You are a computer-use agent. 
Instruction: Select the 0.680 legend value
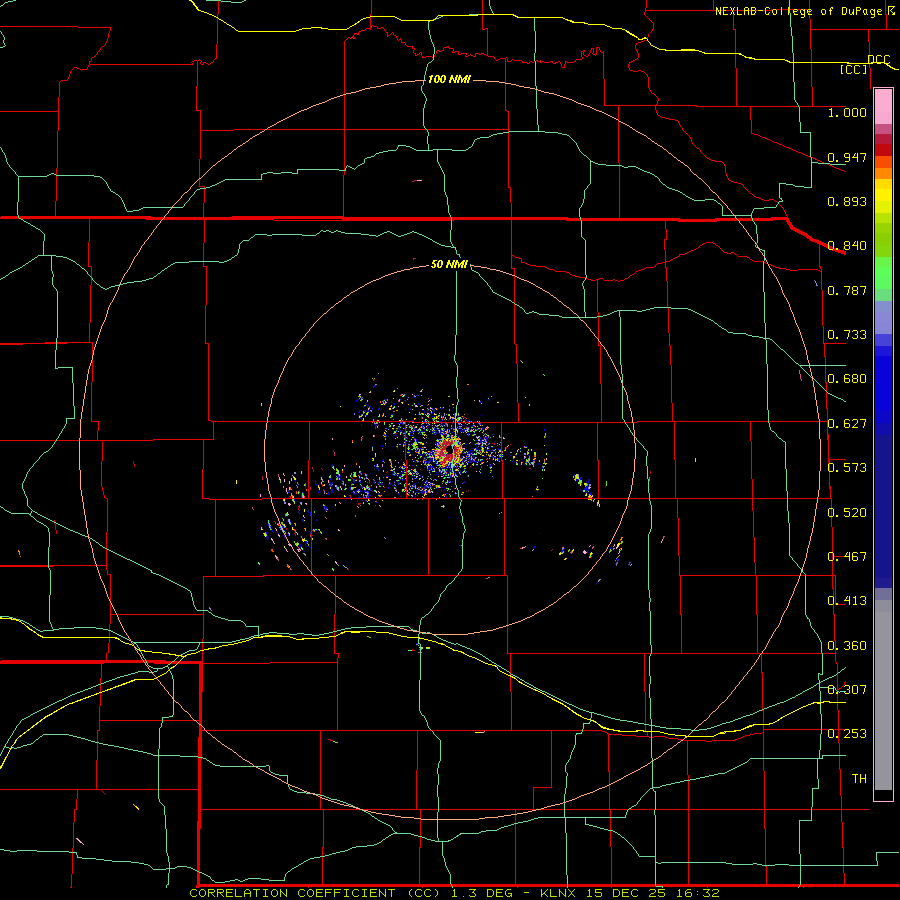pos(847,379)
